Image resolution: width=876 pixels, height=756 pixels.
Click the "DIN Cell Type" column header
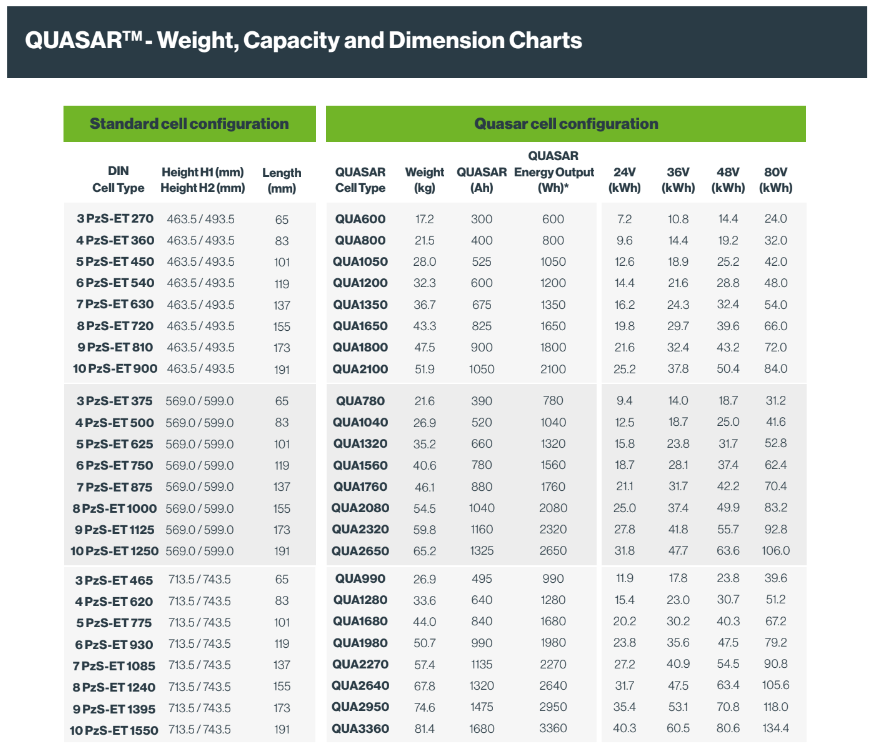118,179
